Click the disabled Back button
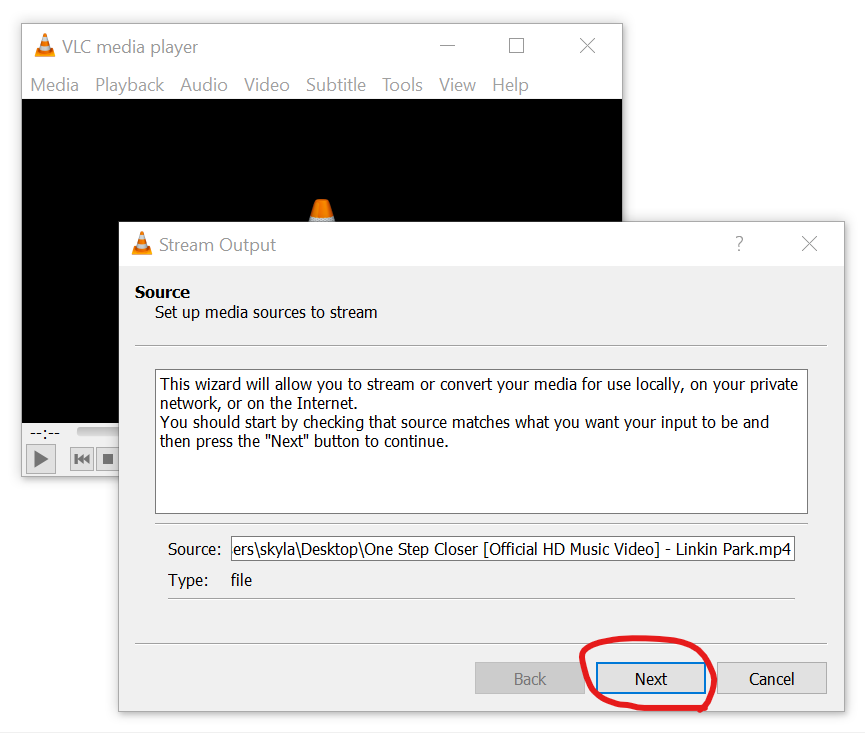Screen dimensions: 865x733 point(530,678)
